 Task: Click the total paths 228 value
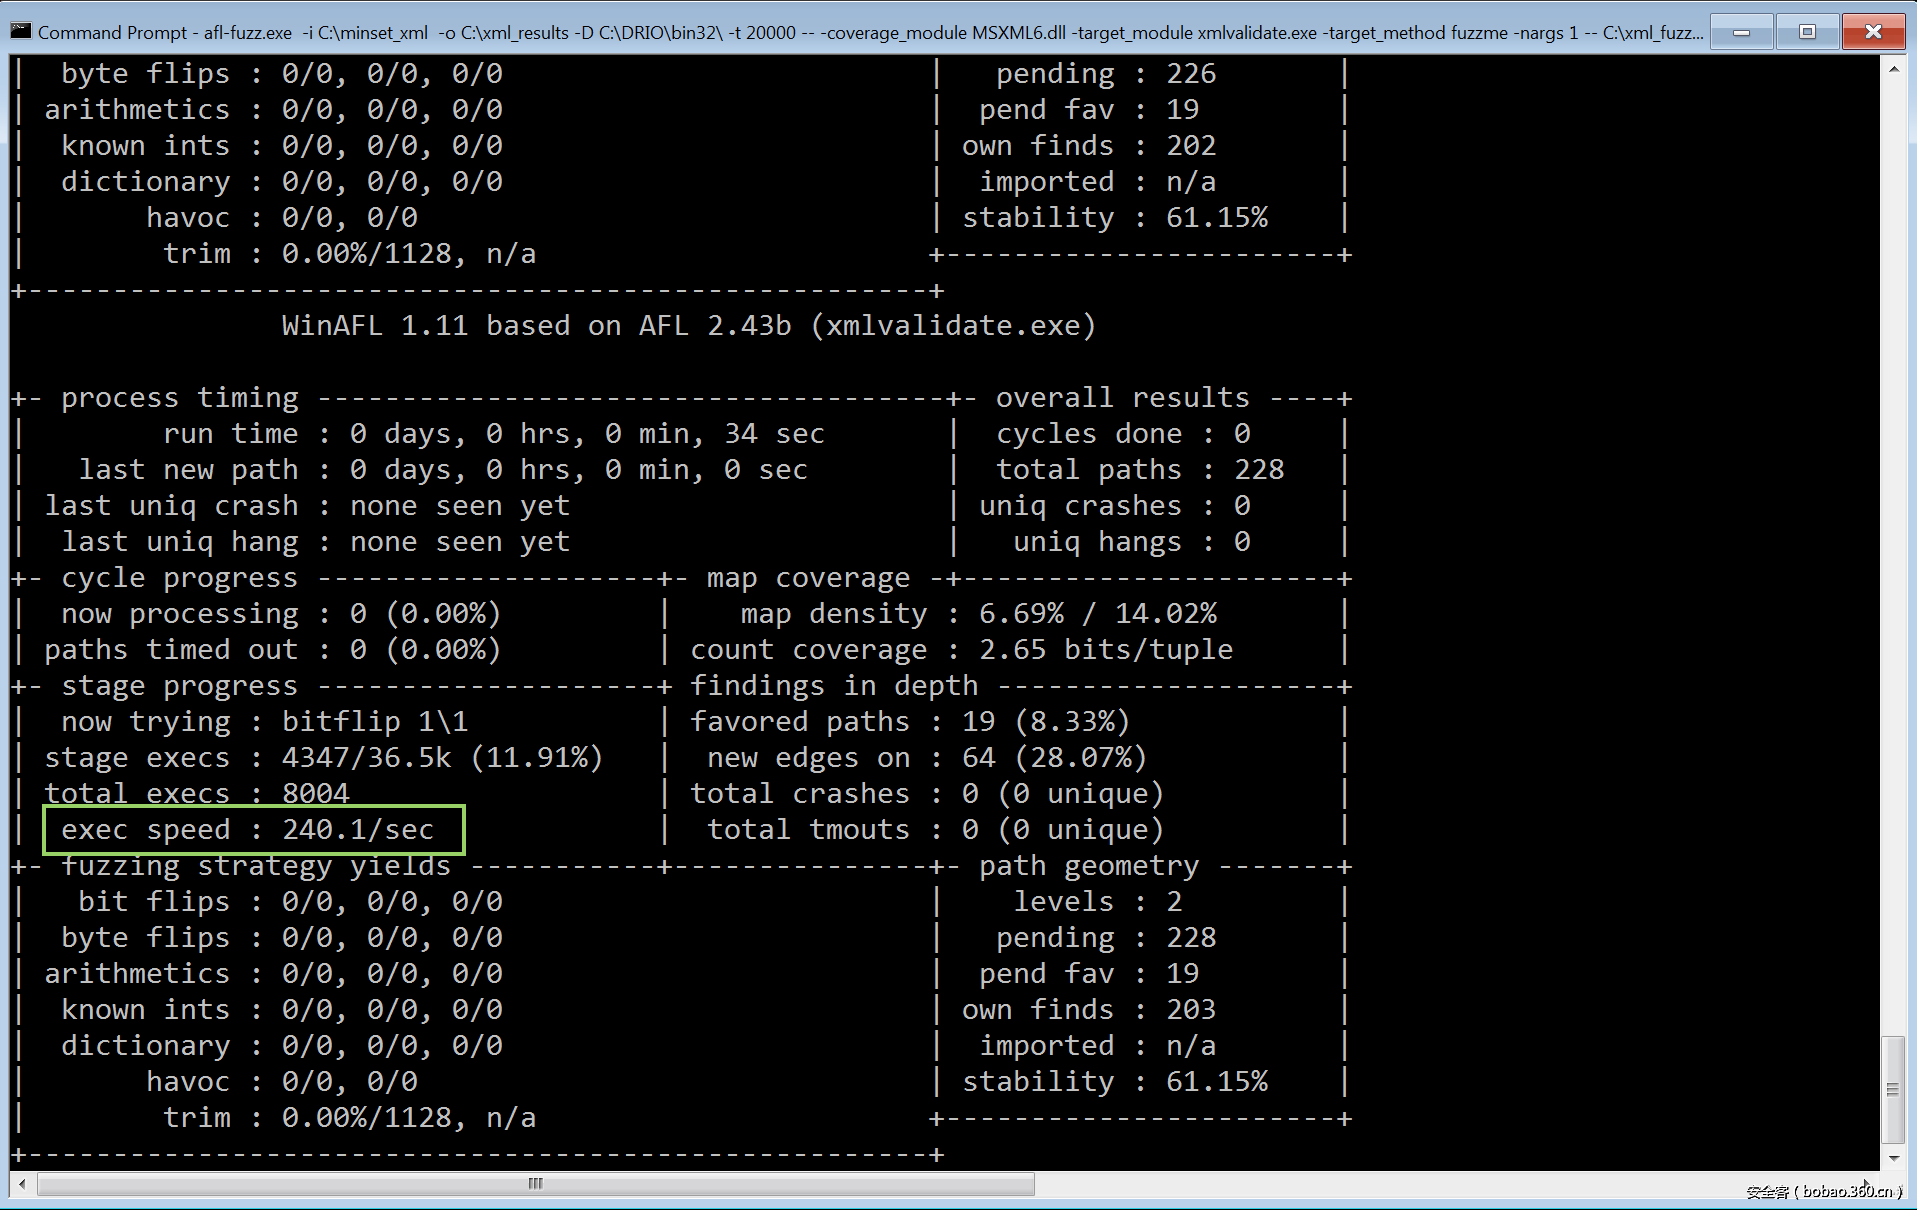point(1258,470)
